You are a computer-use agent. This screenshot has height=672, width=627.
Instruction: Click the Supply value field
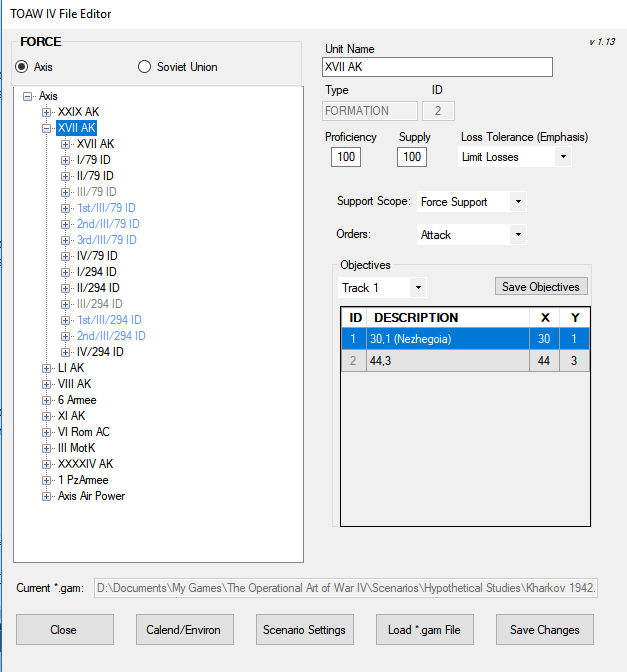point(412,157)
